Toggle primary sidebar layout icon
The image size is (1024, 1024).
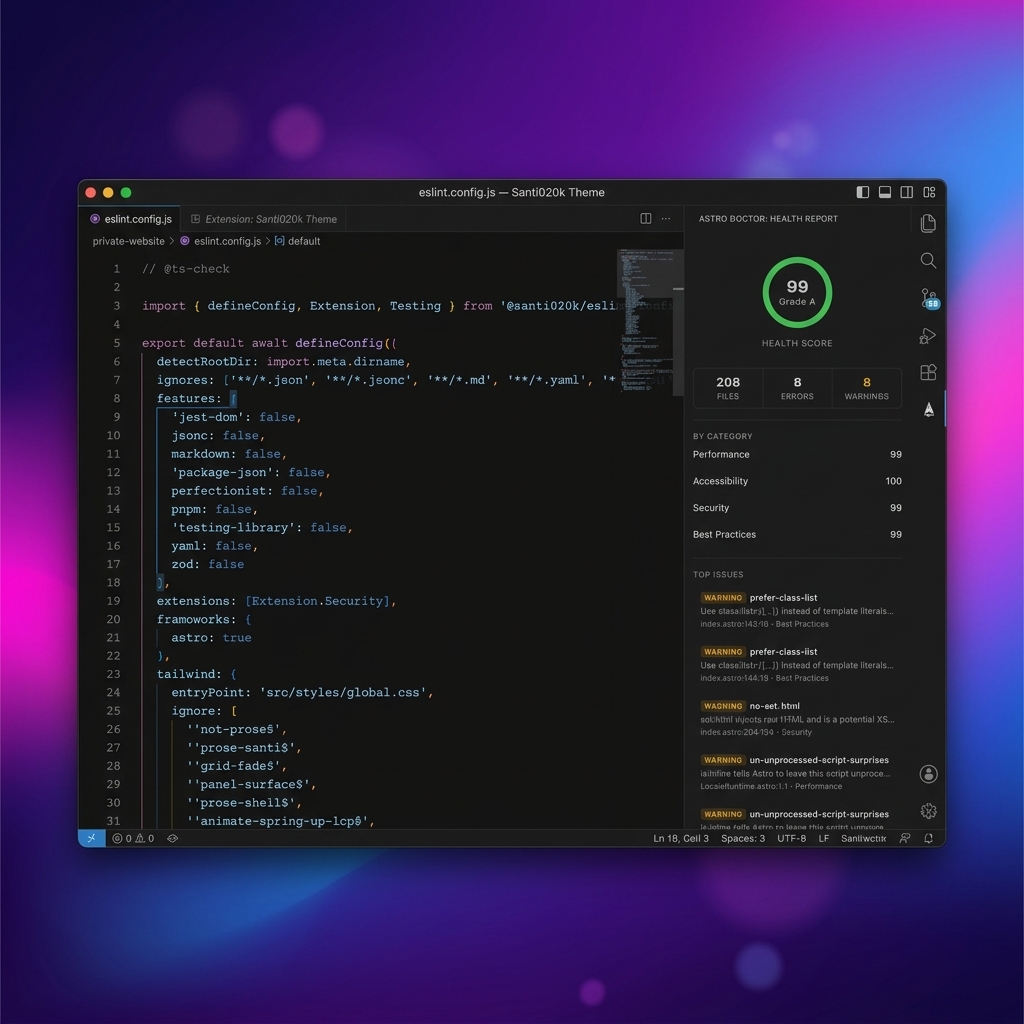pyautogui.click(x=863, y=192)
